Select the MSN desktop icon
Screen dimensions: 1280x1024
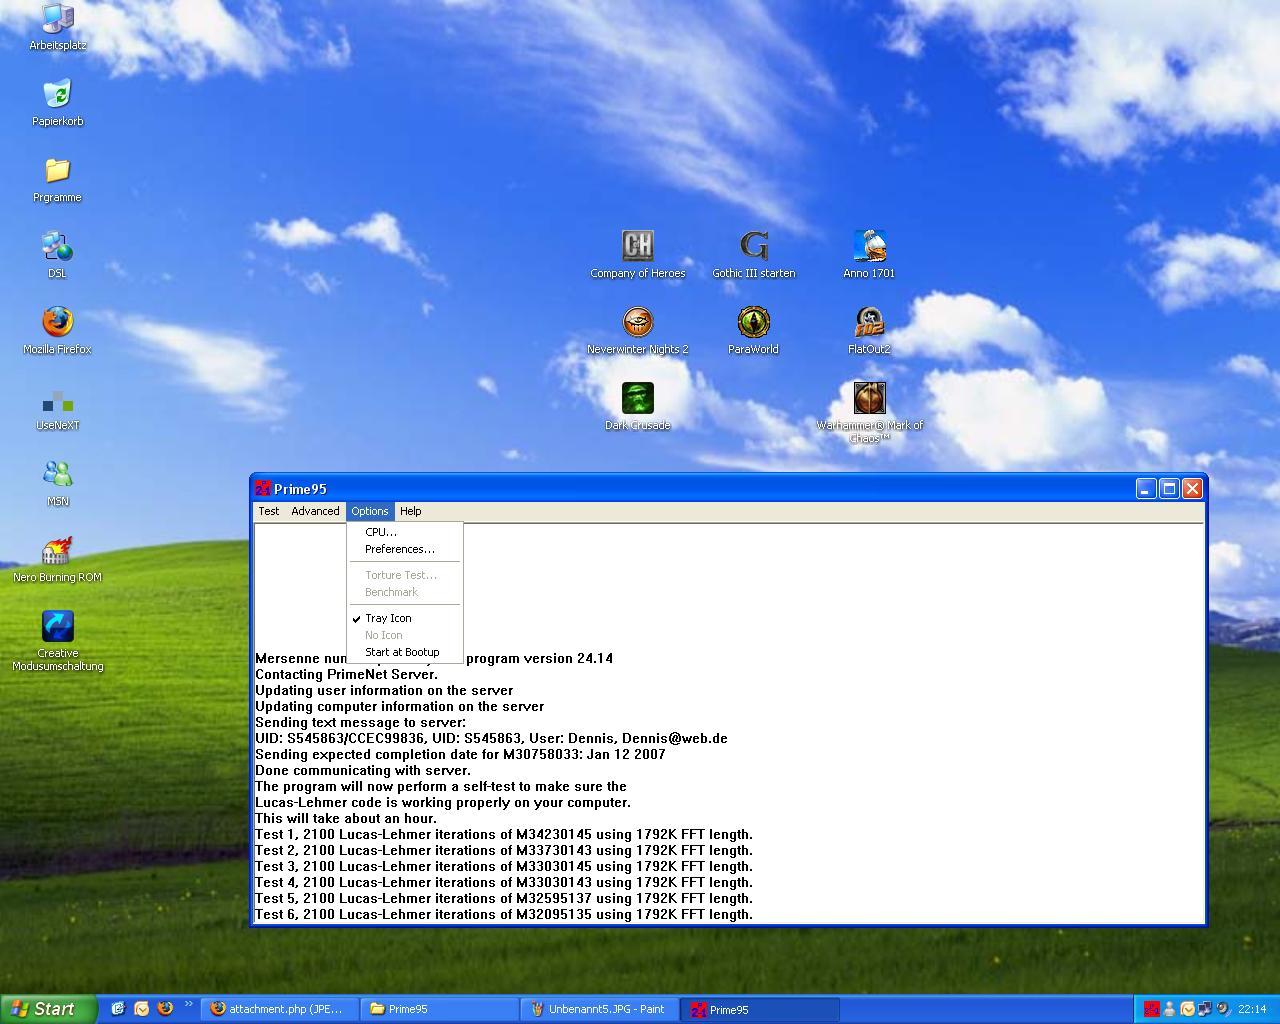coord(57,483)
